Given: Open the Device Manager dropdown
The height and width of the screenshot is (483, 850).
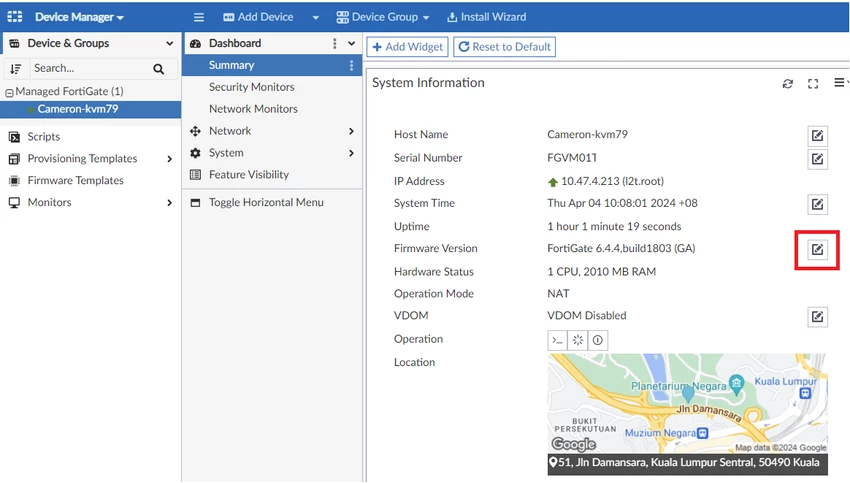Looking at the screenshot, I should 79,17.
